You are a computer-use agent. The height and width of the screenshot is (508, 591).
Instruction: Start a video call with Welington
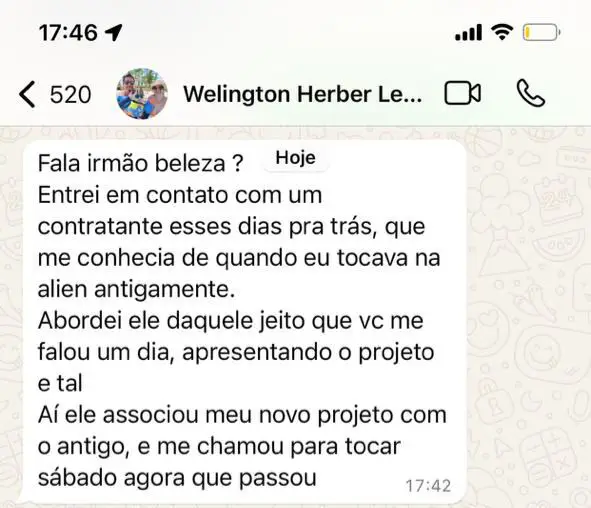[x=462, y=93]
